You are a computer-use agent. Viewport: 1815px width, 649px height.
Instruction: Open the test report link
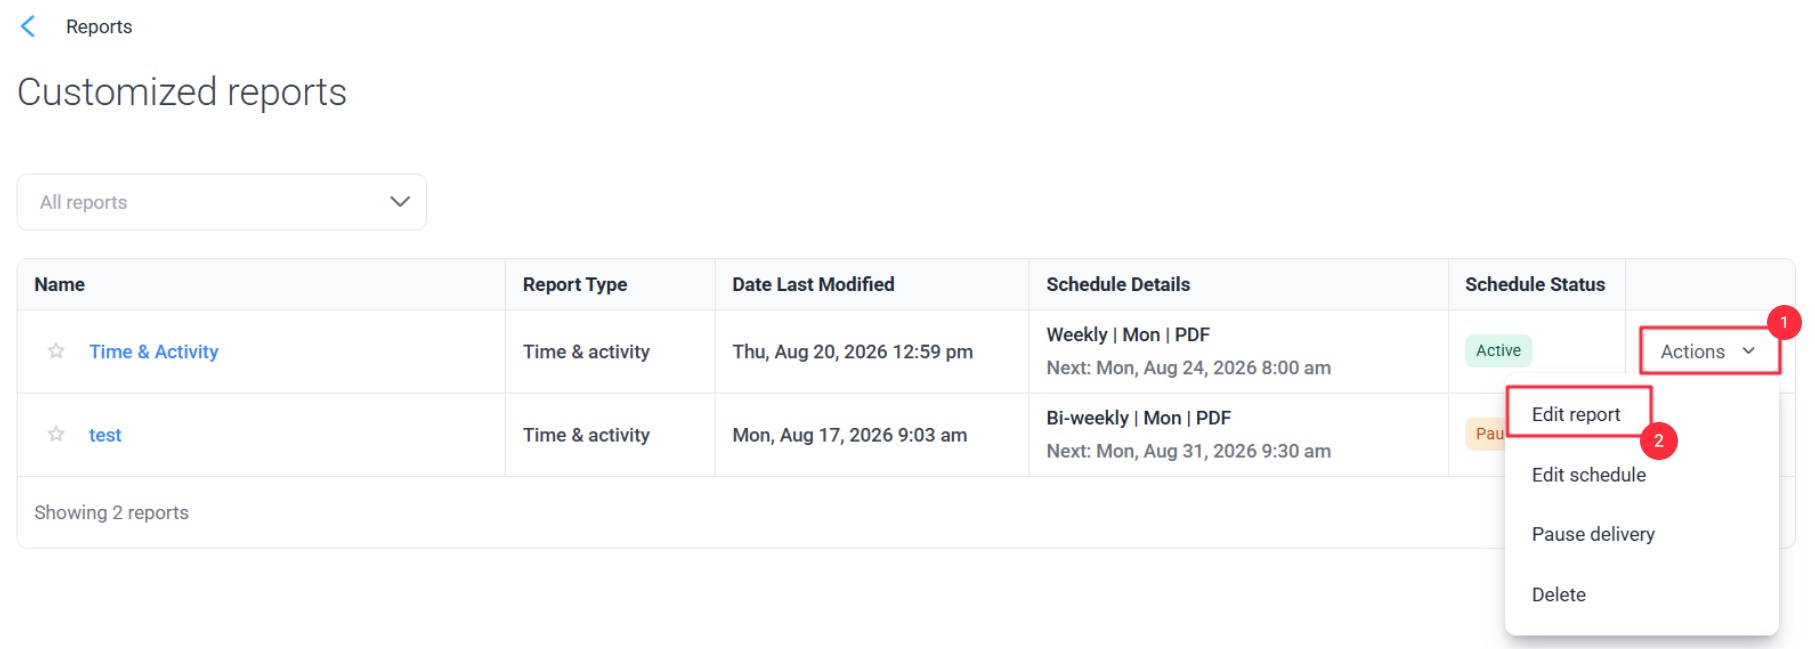pos(105,435)
